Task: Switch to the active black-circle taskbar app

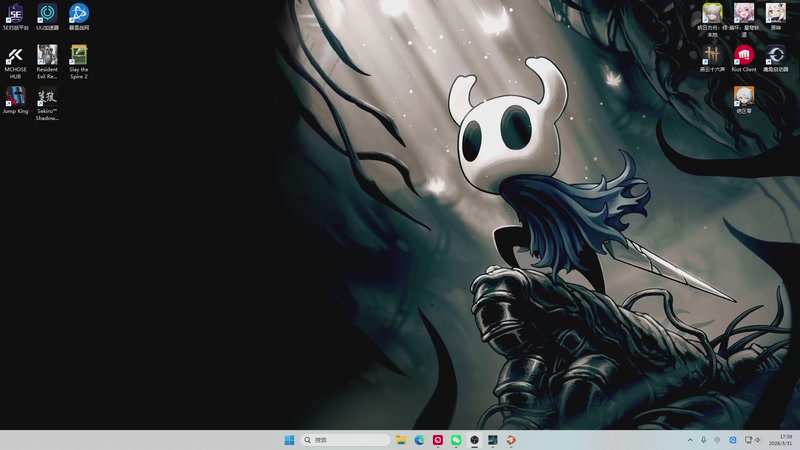Action: coord(474,440)
